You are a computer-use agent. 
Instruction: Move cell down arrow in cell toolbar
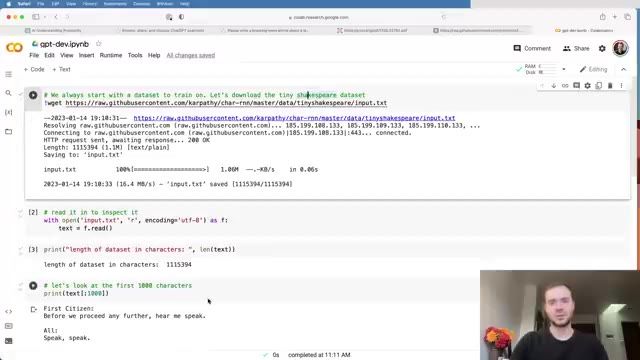[553, 86]
